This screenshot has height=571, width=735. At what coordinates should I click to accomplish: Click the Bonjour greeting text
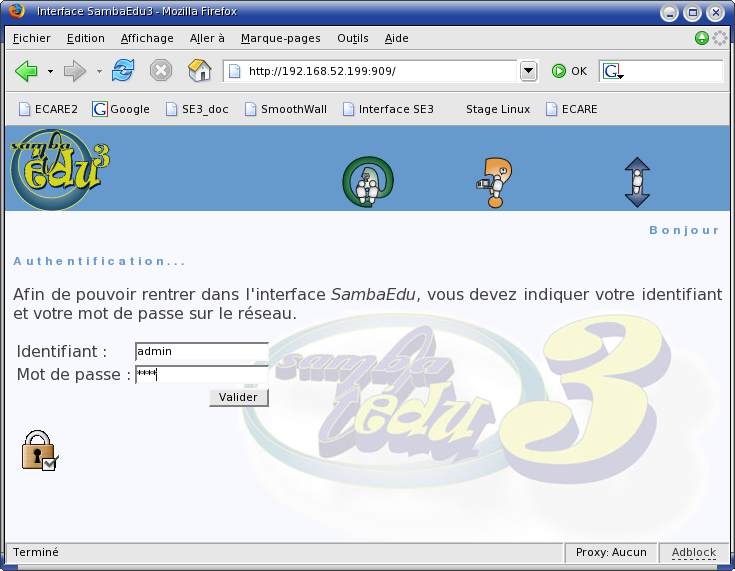coord(684,230)
